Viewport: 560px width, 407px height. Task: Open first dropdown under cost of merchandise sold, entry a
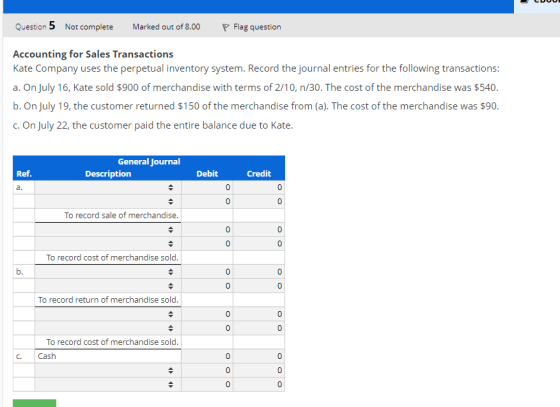[108, 230]
